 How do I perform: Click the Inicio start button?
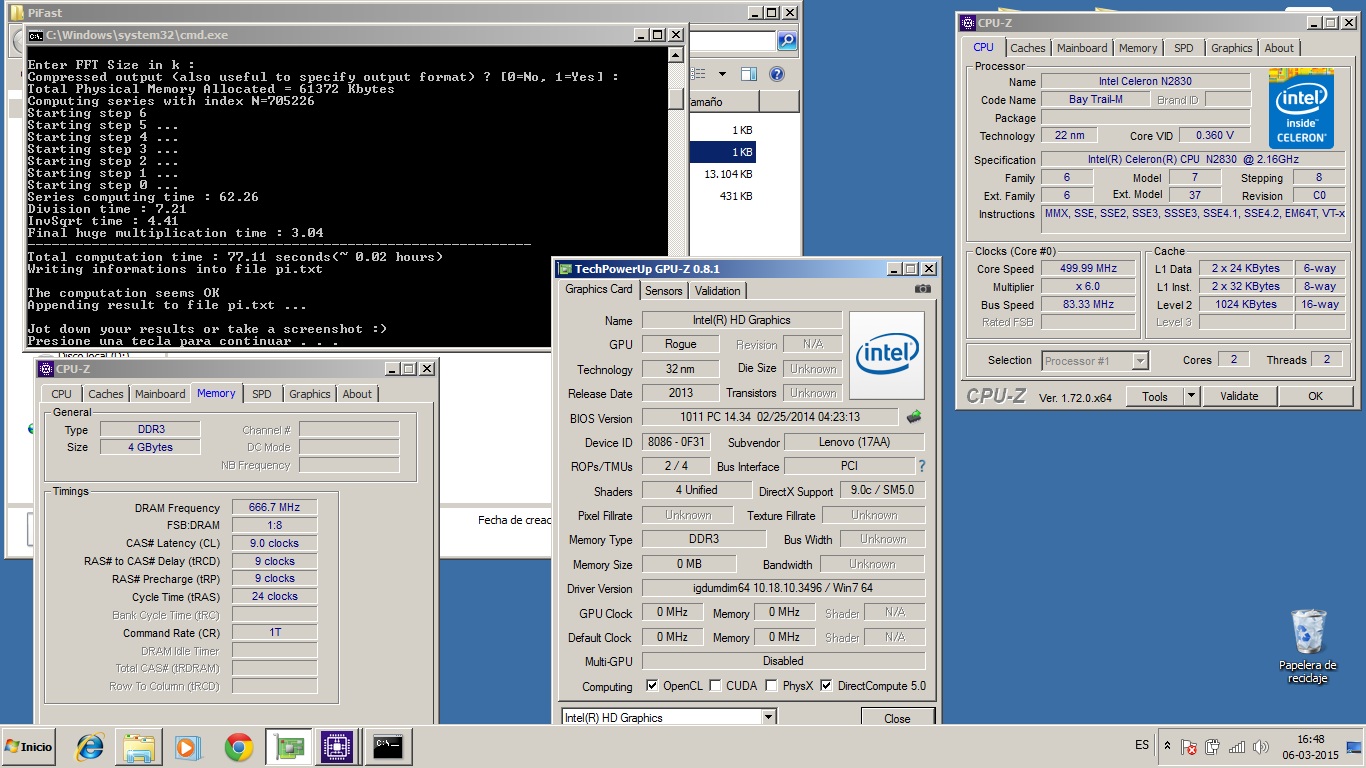(x=29, y=747)
